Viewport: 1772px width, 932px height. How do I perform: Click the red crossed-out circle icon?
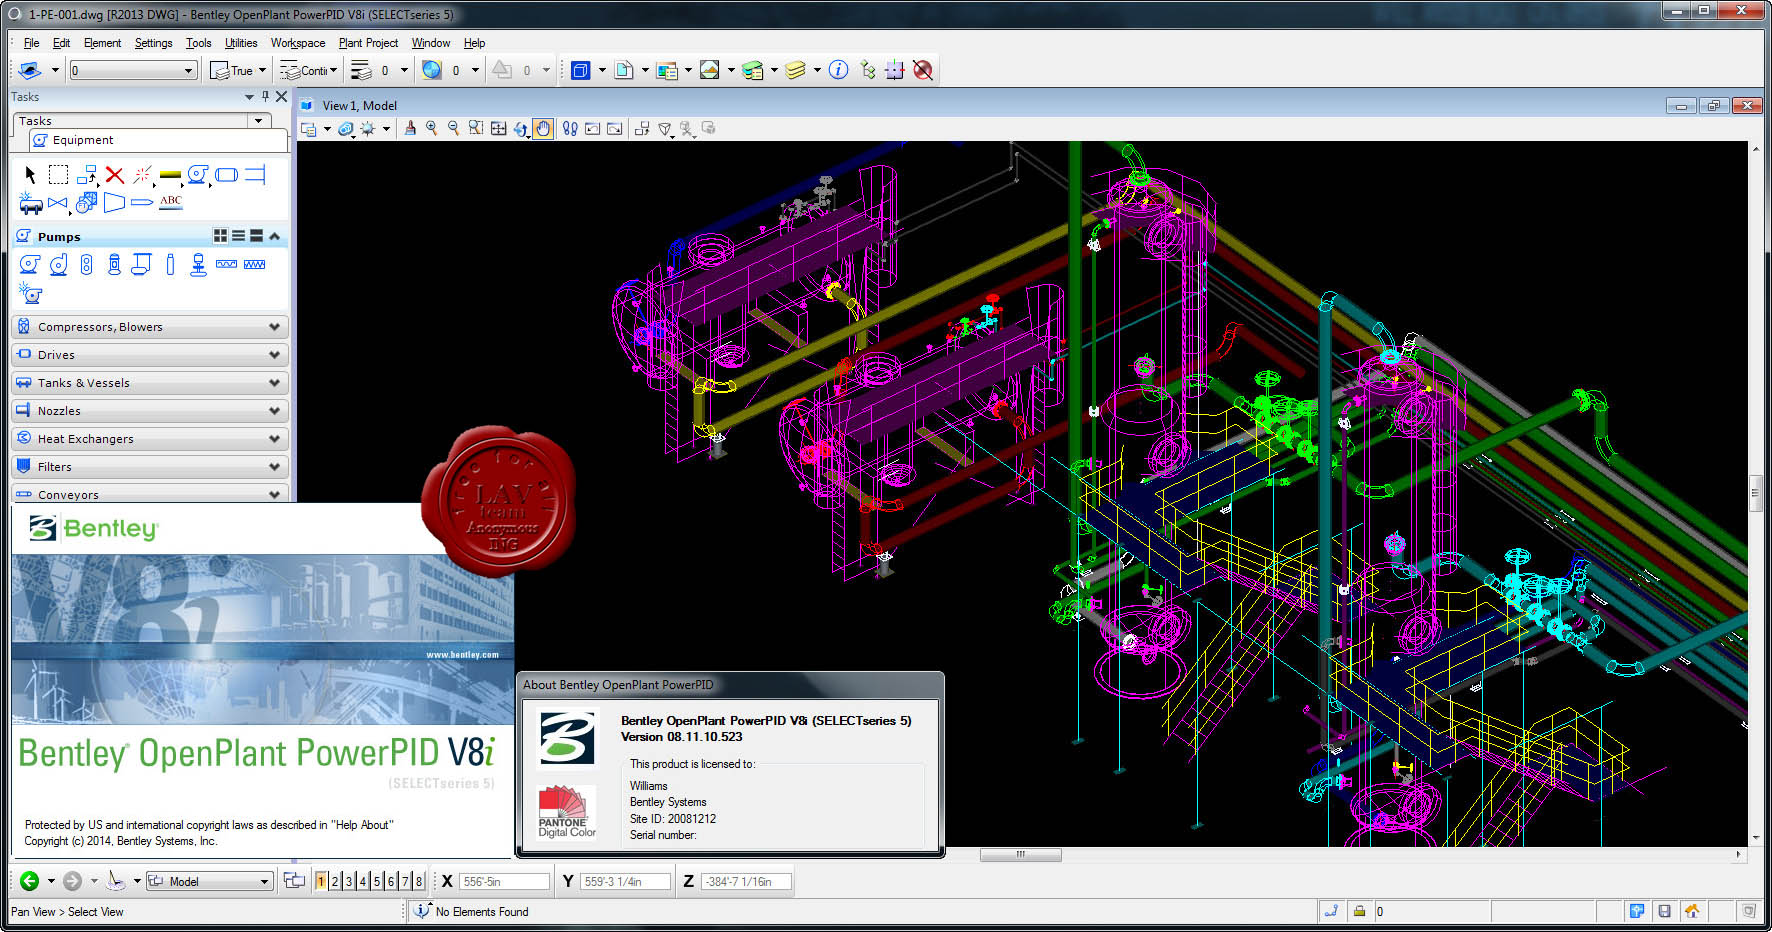pos(923,70)
